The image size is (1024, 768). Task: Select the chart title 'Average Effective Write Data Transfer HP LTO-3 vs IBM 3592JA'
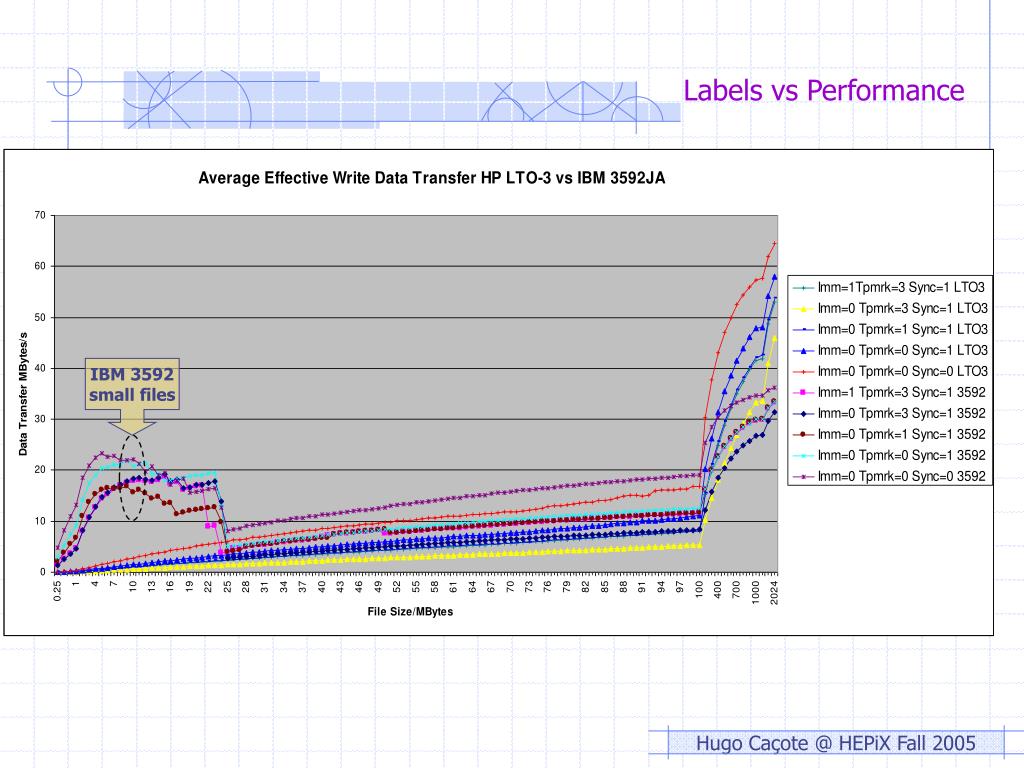(432, 178)
